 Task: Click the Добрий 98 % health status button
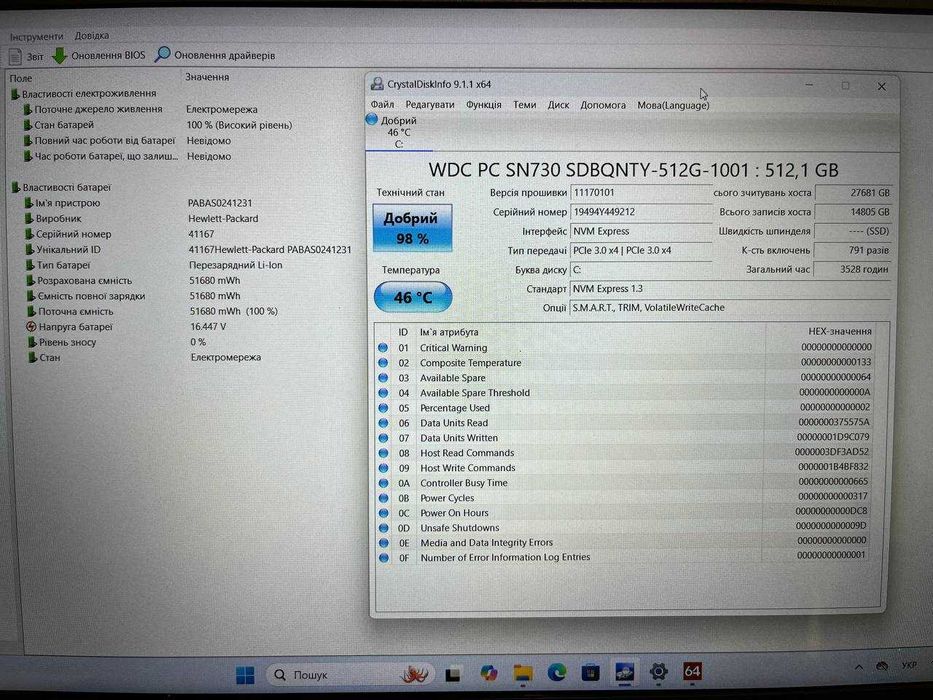pos(412,228)
